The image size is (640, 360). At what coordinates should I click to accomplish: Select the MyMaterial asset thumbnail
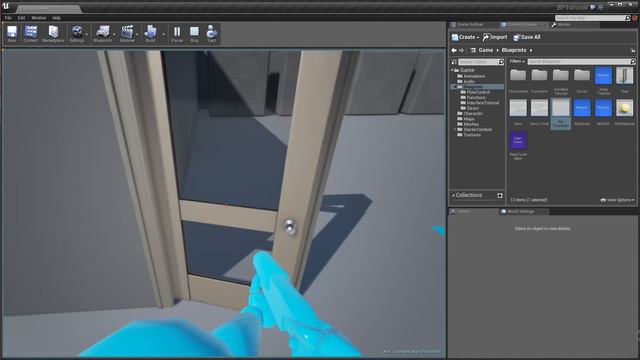pyautogui.click(x=624, y=108)
